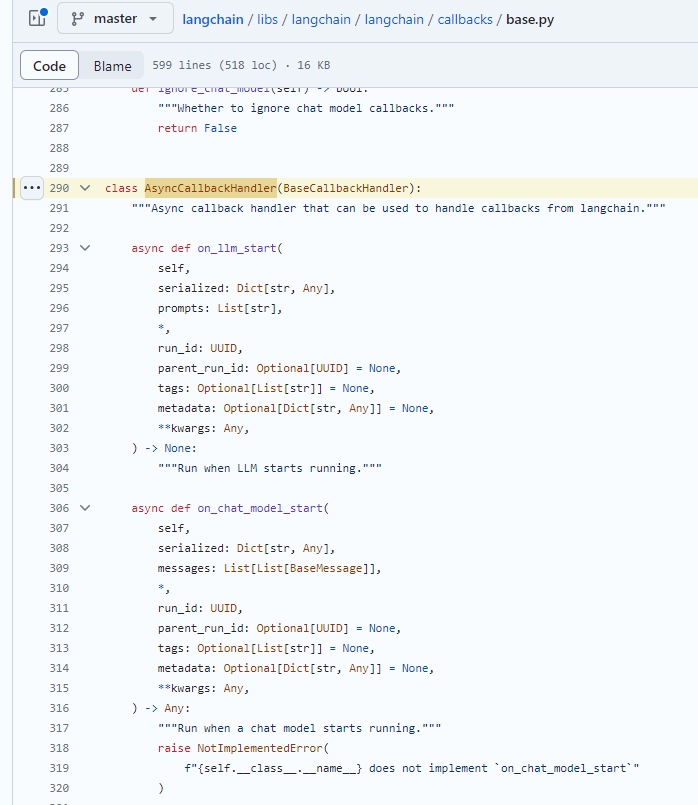Click line number 304
The image size is (698, 805).
(x=58, y=468)
